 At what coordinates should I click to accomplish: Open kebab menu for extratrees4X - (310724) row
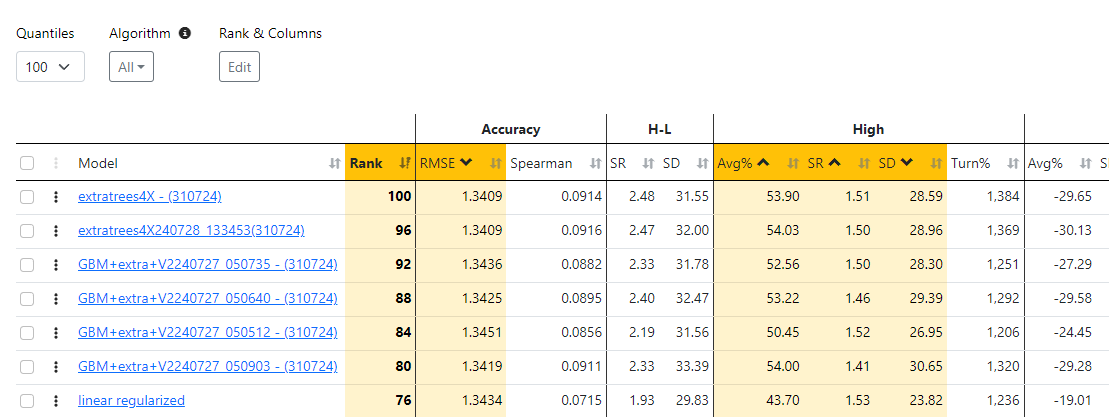pos(56,197)
